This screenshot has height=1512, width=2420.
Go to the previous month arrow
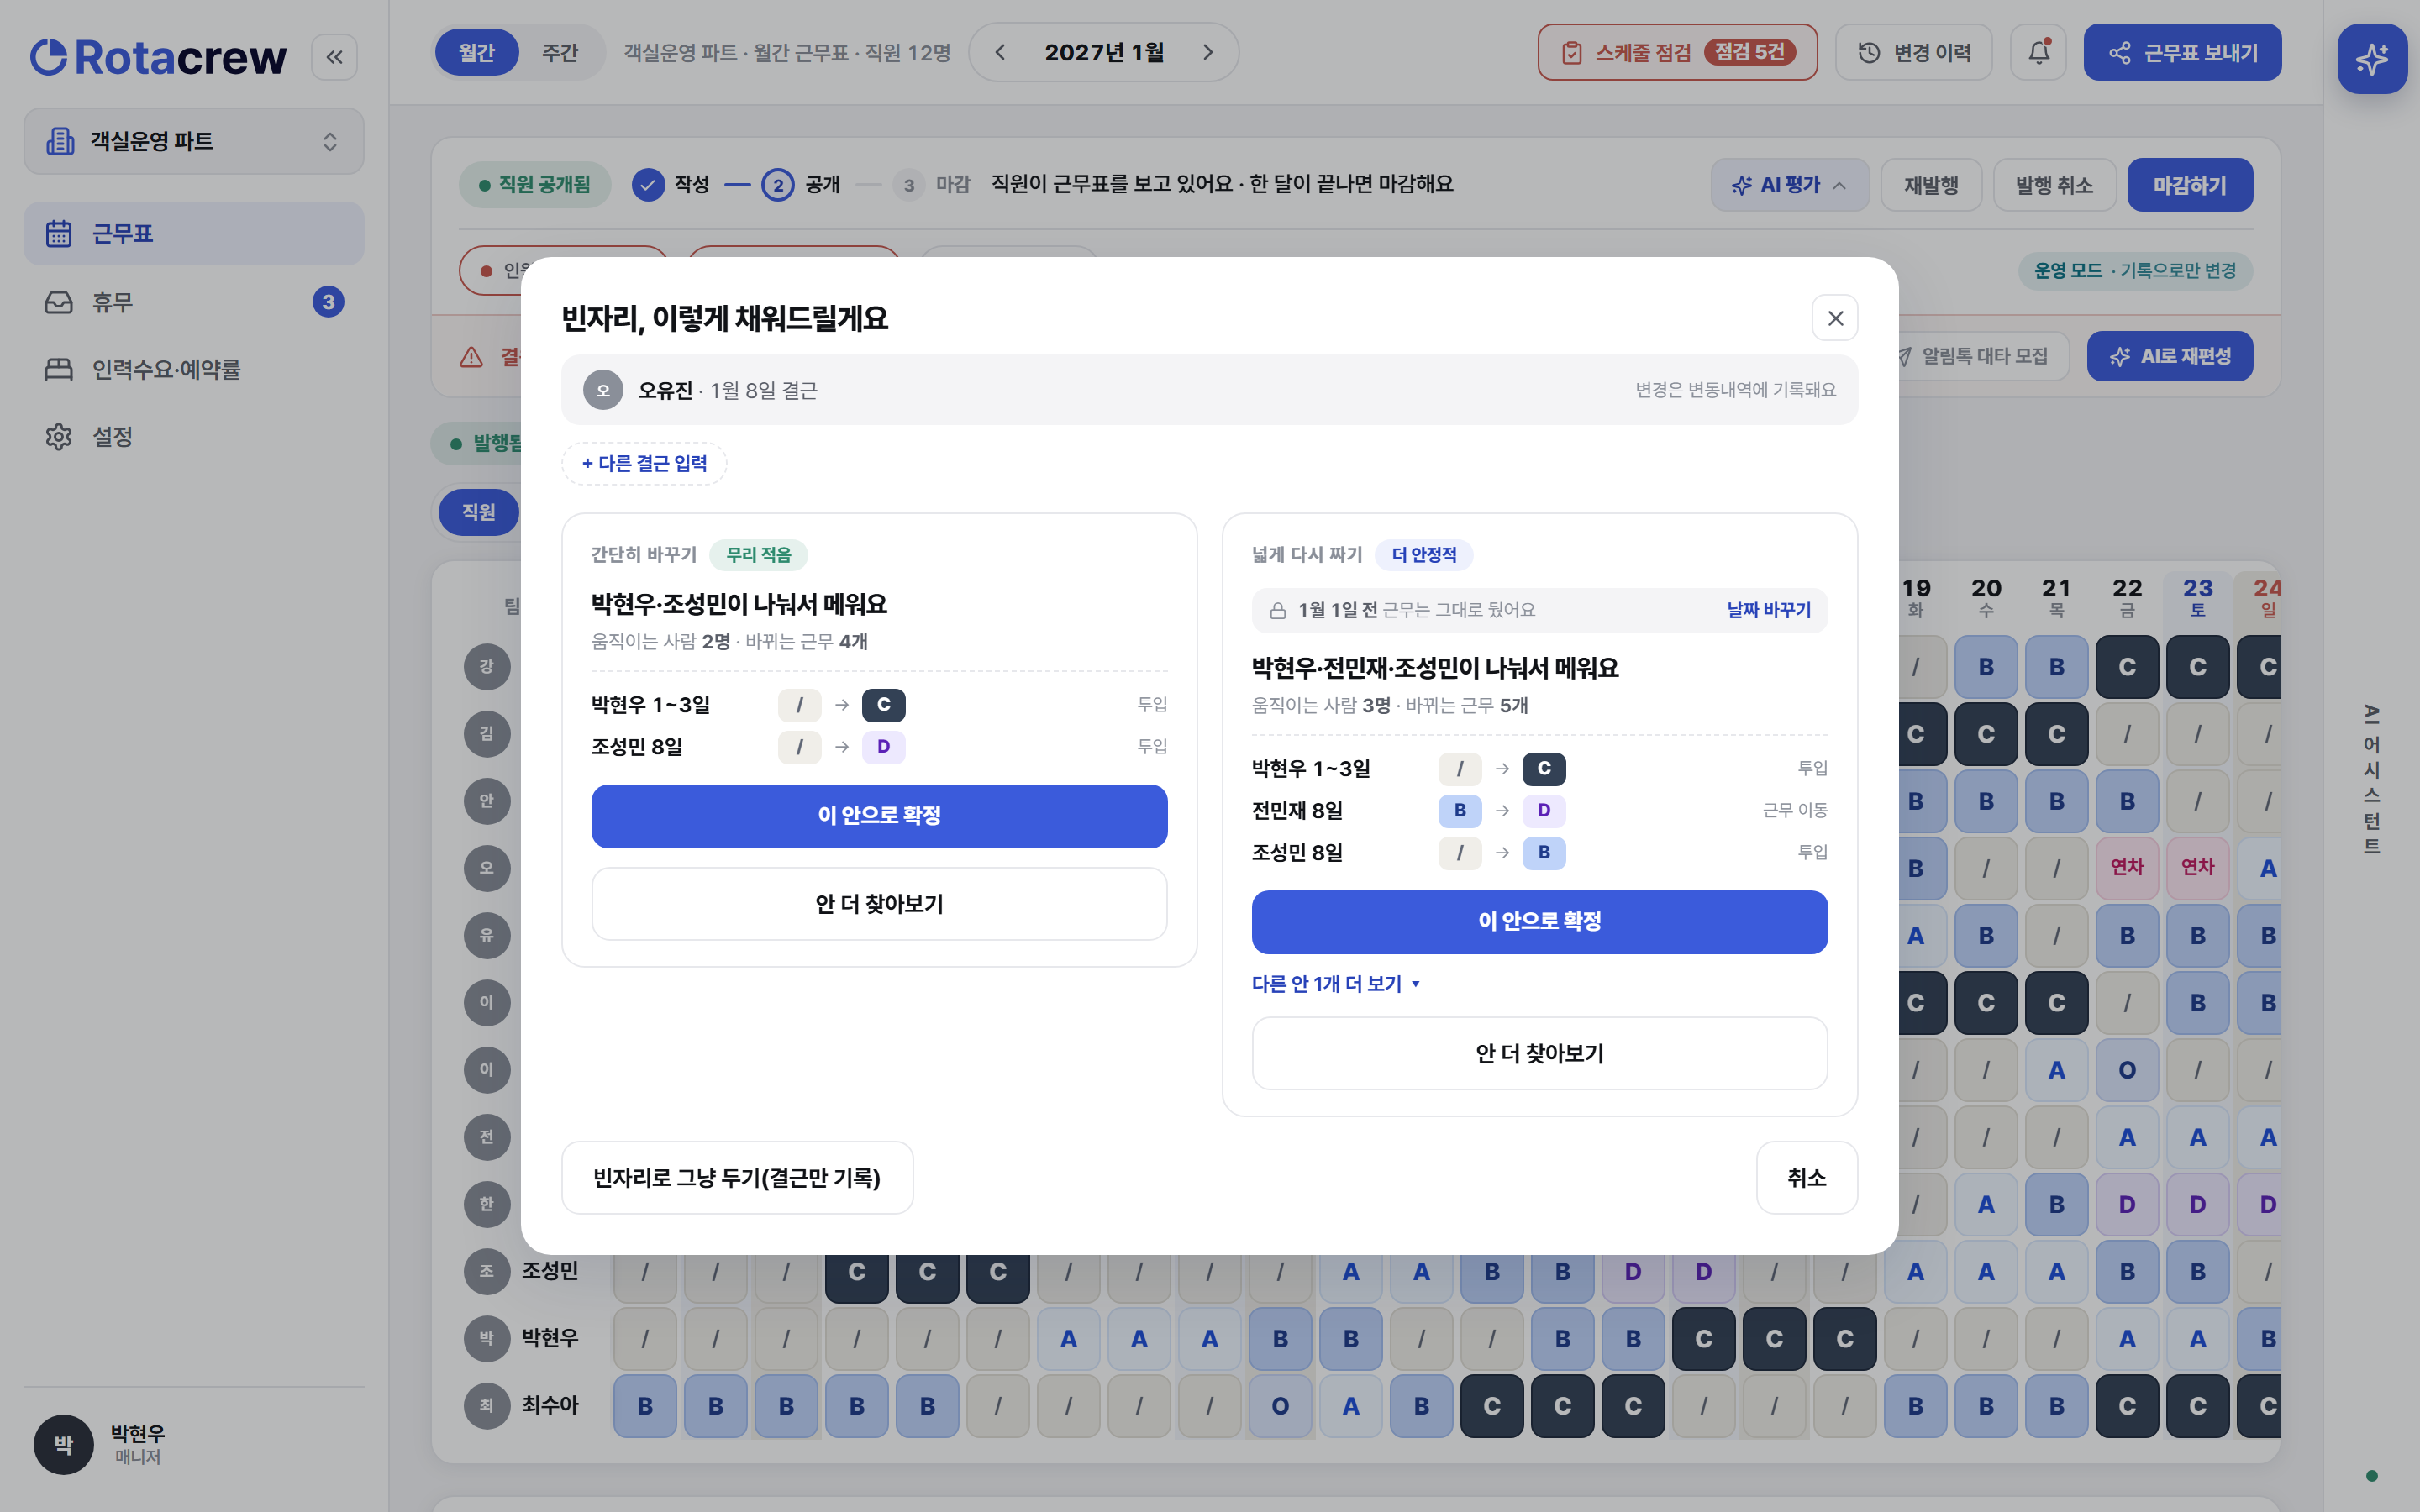click(1000, 52)
